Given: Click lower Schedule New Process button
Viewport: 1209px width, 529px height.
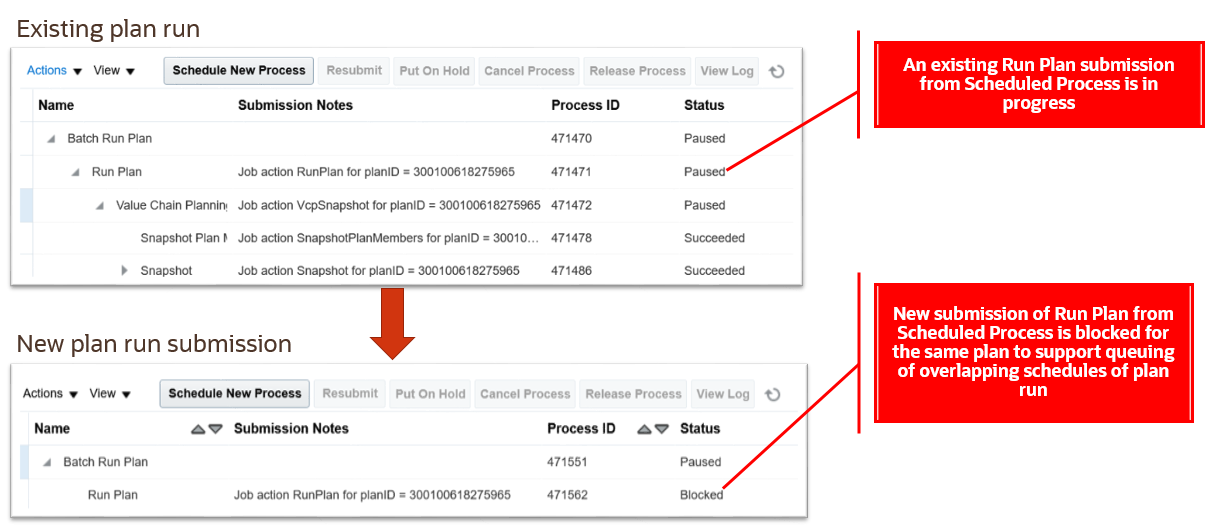Looking at the screenshot, I should 235,394.
